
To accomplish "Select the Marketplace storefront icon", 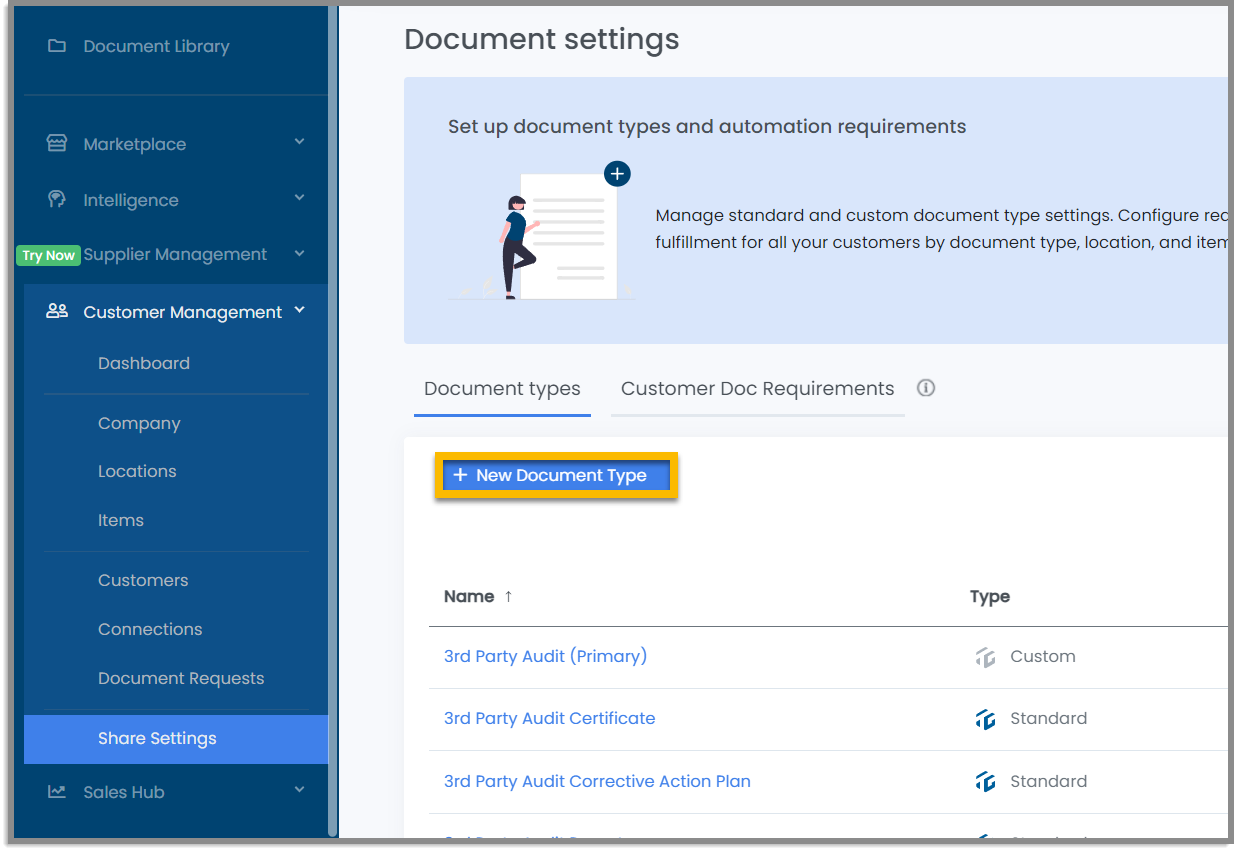I will [x=59, y=143].
